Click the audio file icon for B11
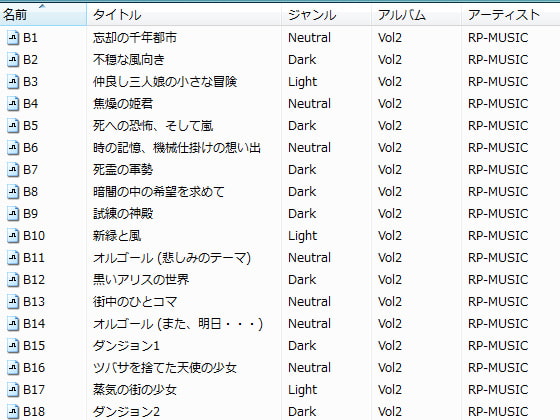 coord(13,258)
